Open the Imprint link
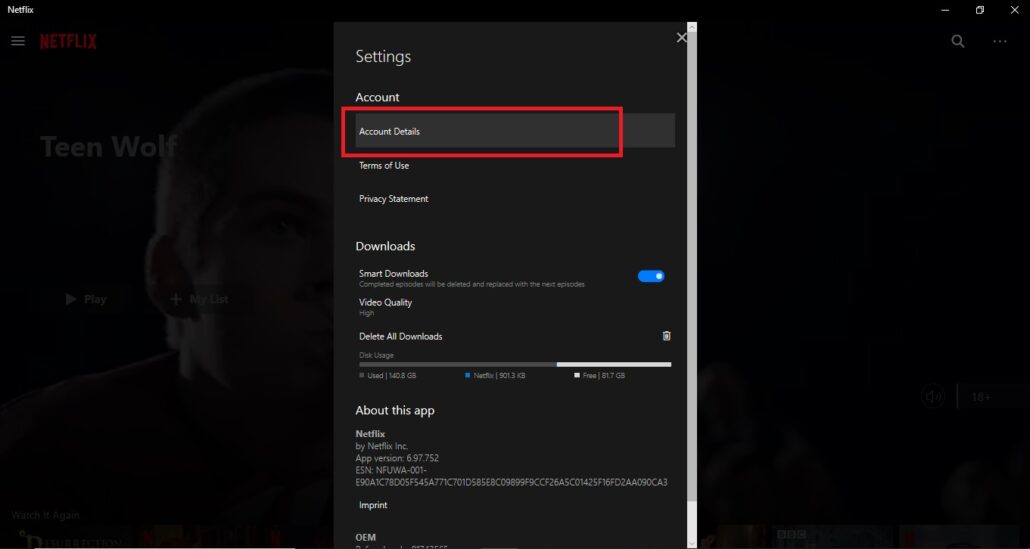Screen dimensions: 1030x549 point(372,505)
